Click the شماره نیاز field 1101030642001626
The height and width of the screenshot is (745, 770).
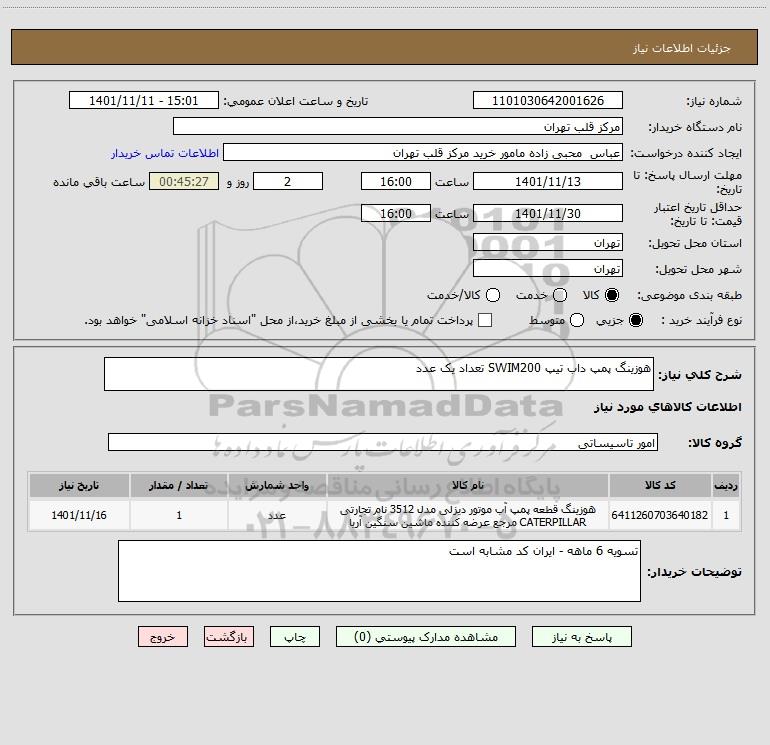(548, 101)
